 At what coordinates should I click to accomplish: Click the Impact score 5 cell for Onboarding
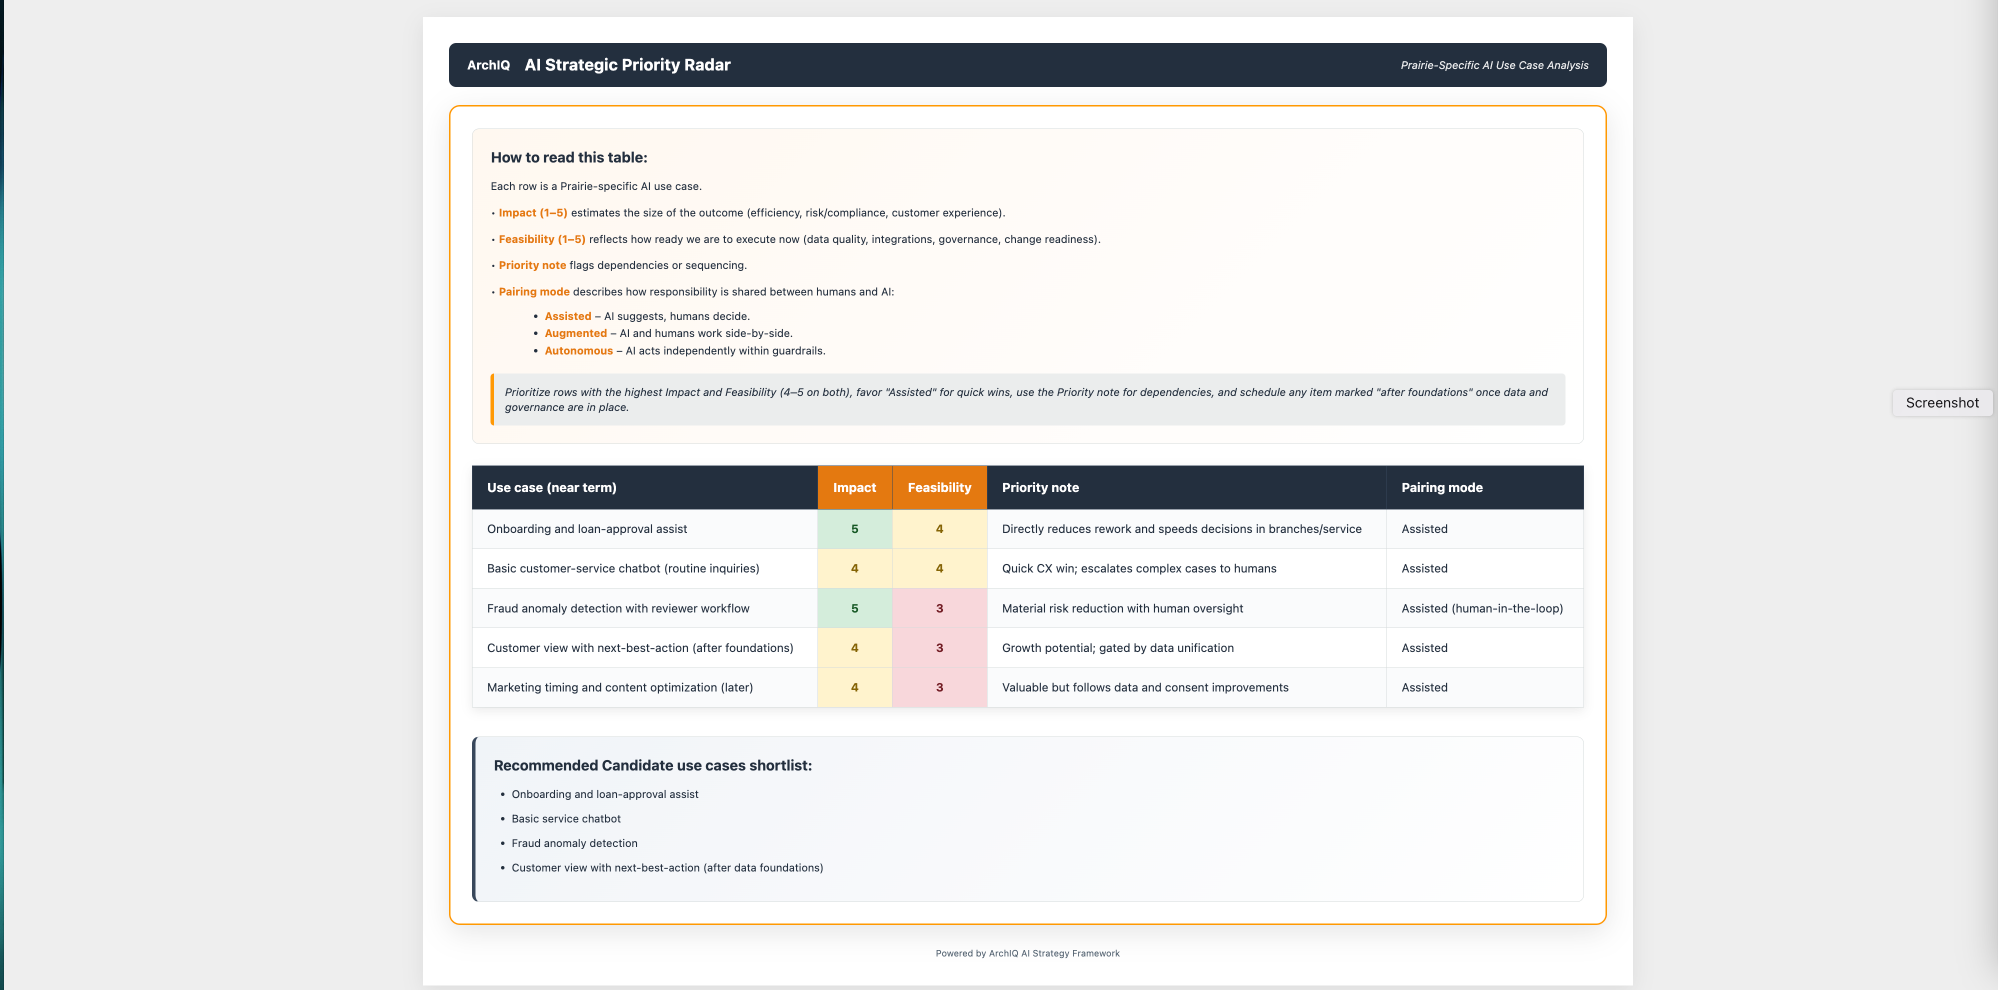[854, 528]
